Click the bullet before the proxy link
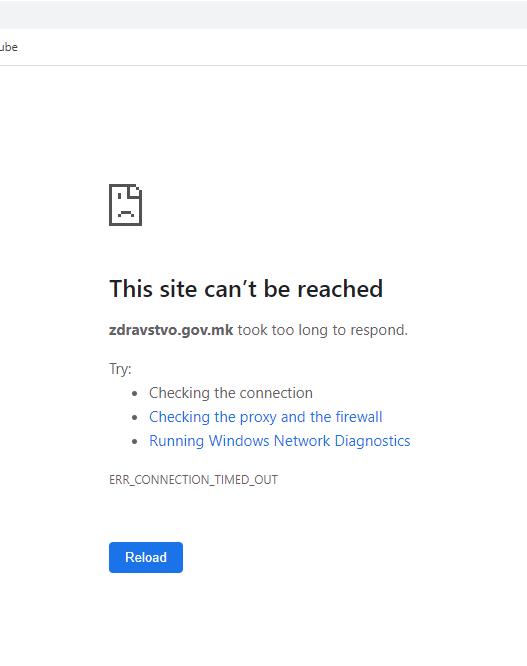 (x=135, y=418)
